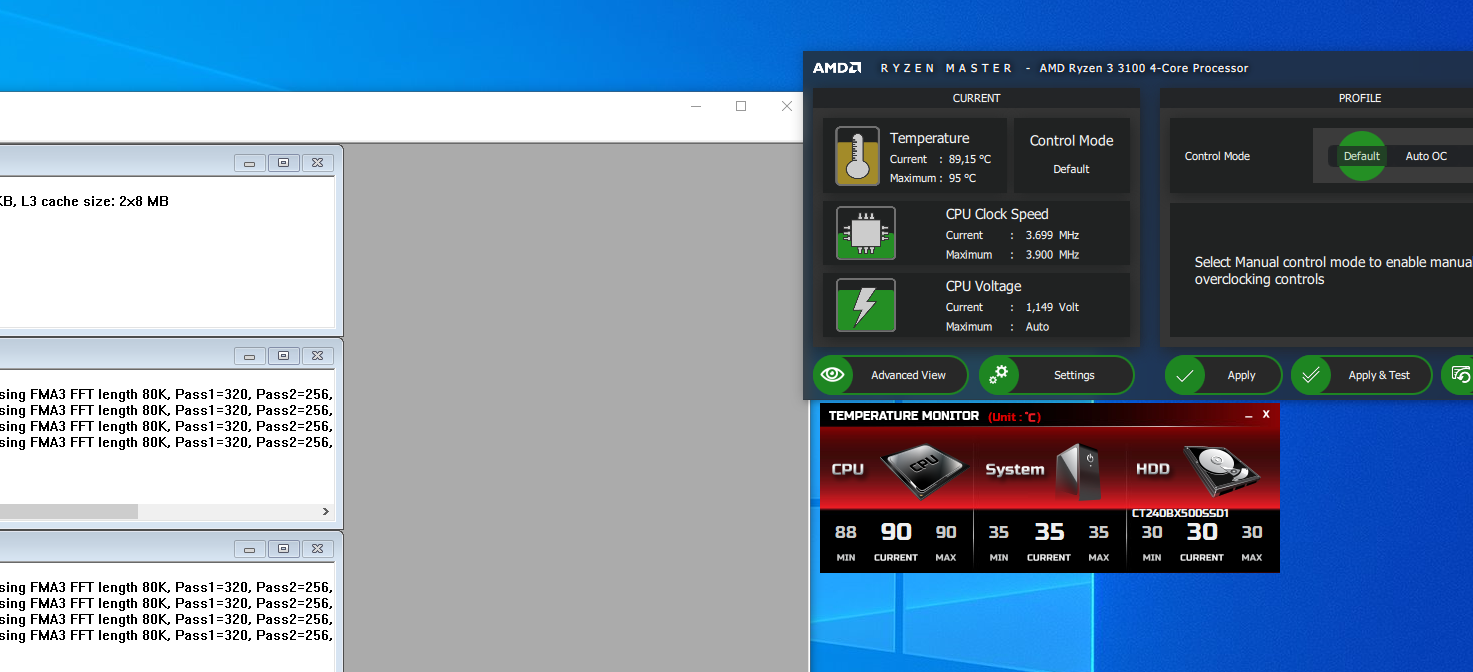Viewport: 1473px width, 672px height.
Task: Click the maximum voltage Auto value
Action: (x=1037, y=327)
